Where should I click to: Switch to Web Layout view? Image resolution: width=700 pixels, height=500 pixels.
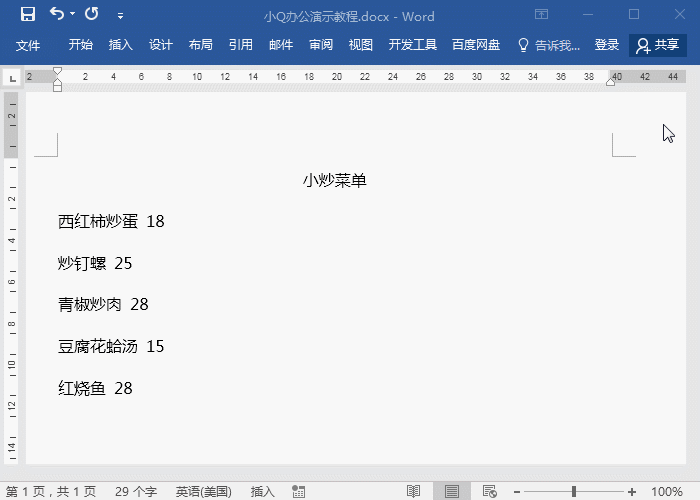490,492
